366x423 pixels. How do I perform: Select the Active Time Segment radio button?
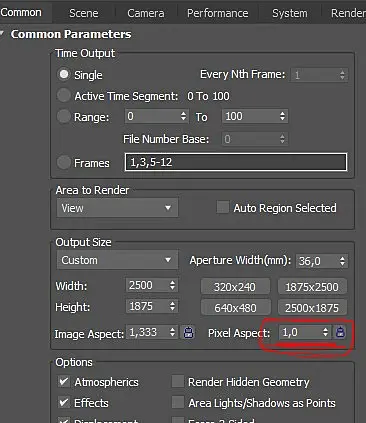point(64,96)
